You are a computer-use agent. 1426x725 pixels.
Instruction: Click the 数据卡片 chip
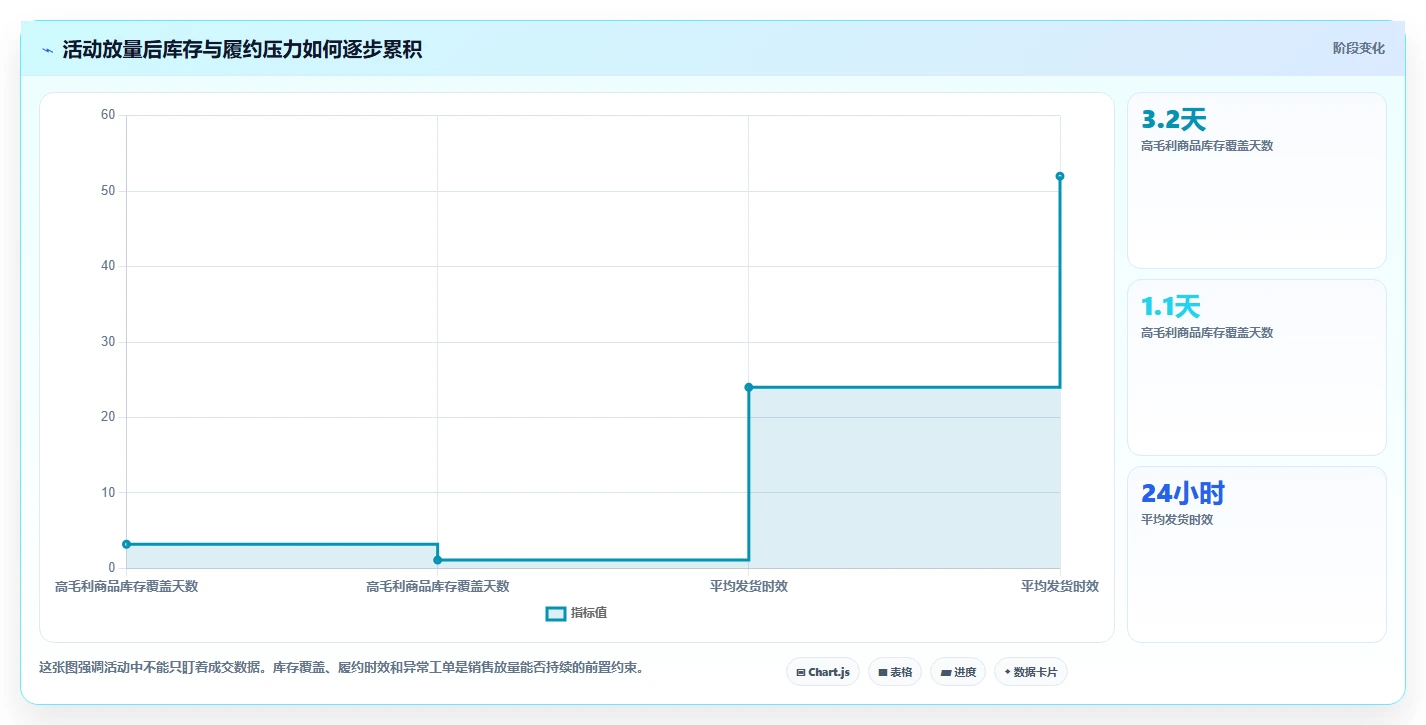(x=1031, y=672)
